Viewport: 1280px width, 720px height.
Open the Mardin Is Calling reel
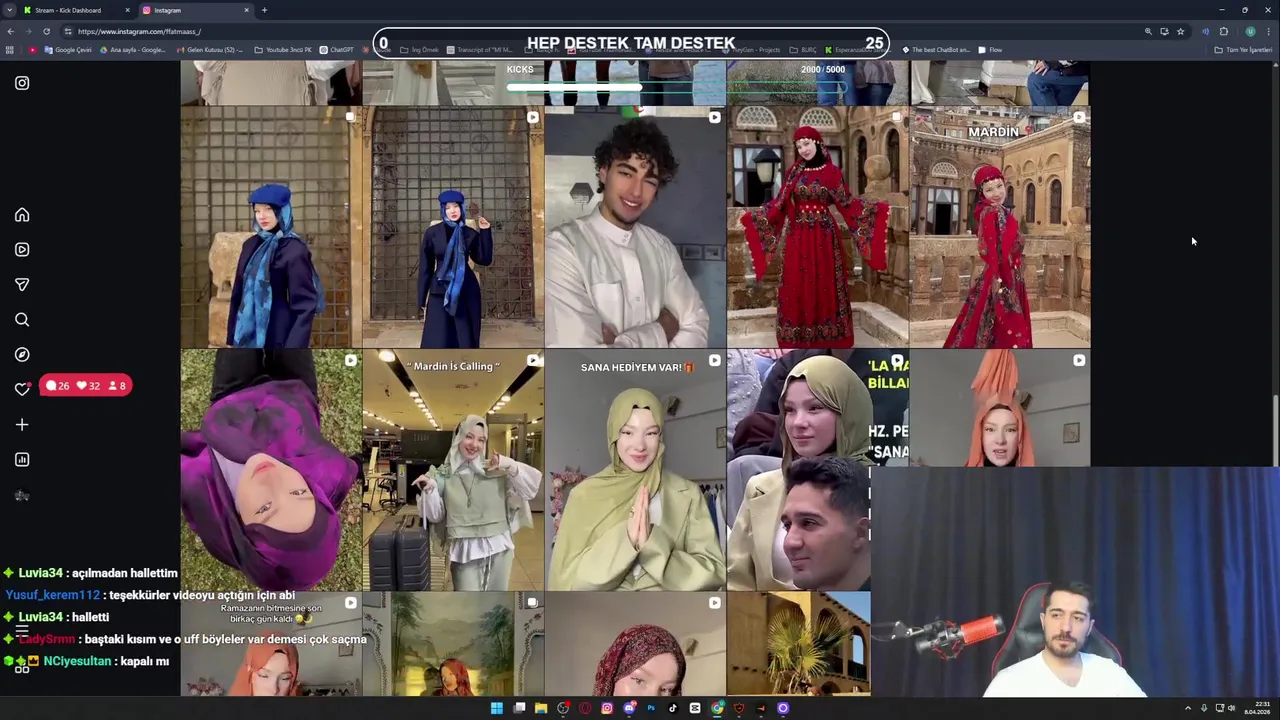(x=453, y=470)
